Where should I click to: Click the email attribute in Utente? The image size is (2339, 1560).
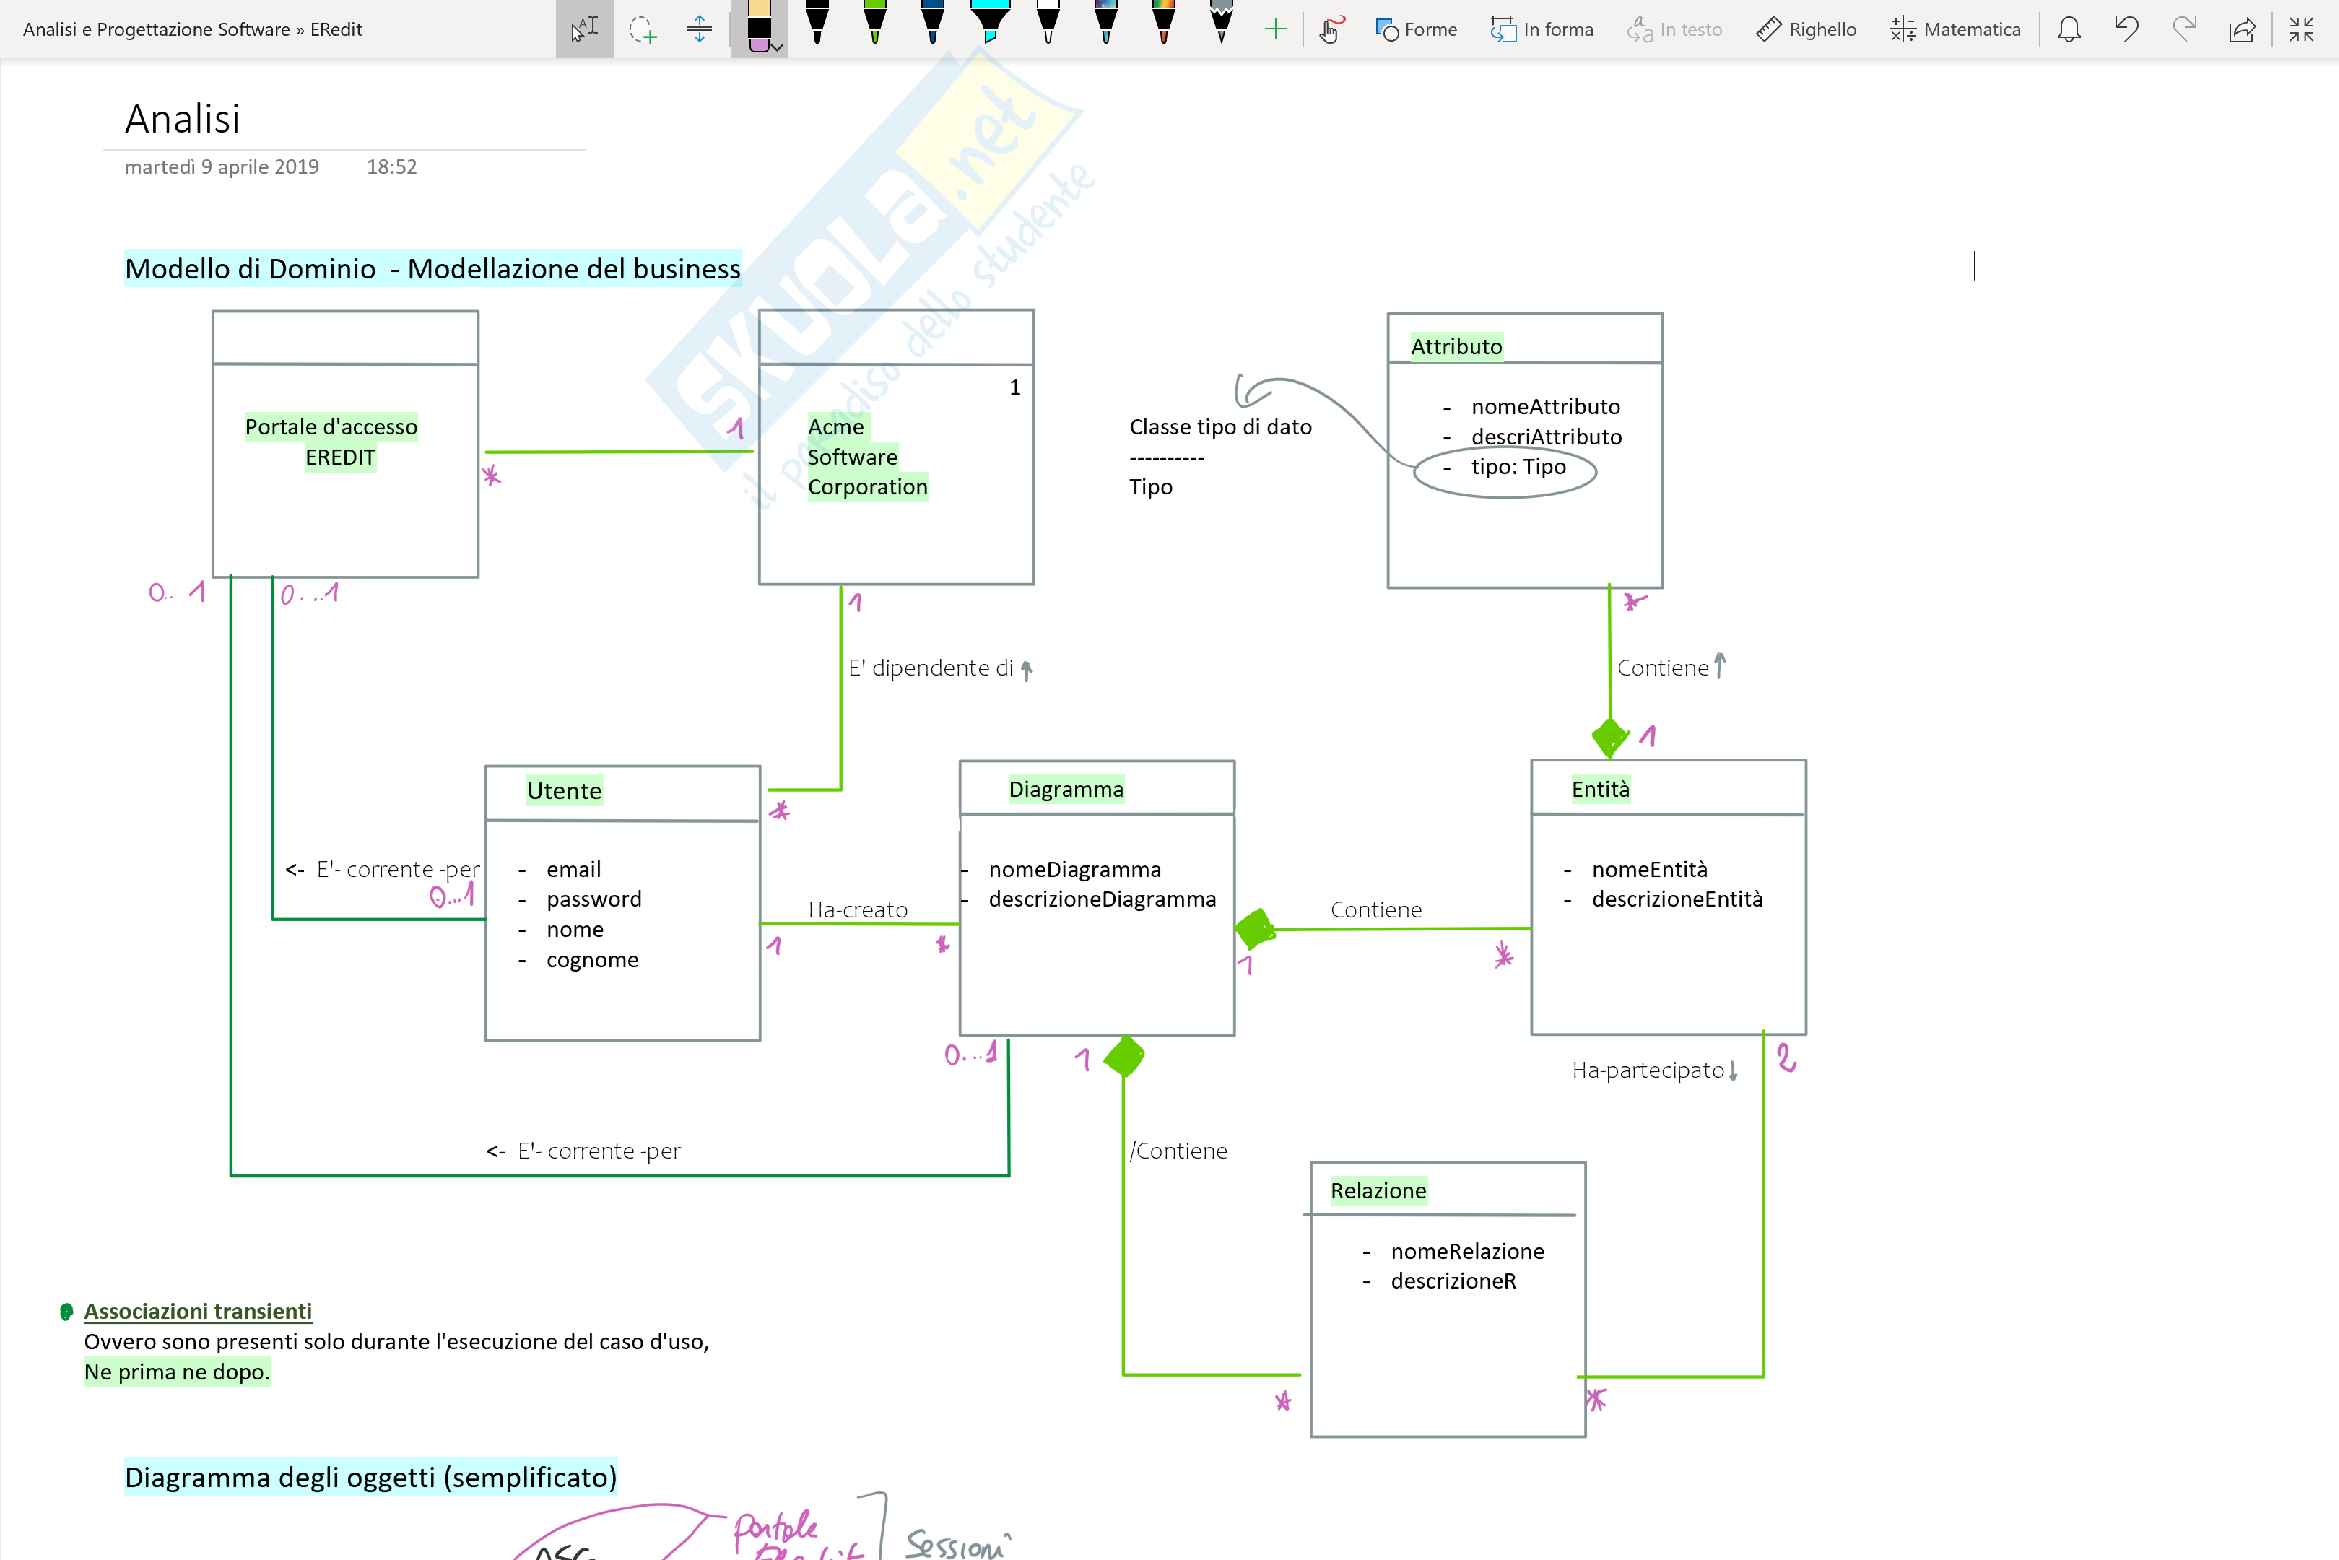pos(574,869)
